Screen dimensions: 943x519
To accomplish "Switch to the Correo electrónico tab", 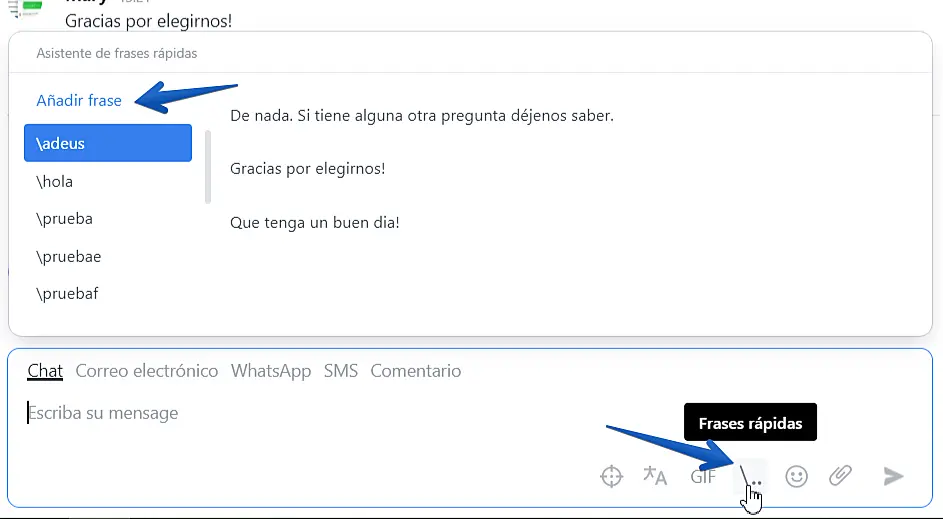I will [147, 370].
